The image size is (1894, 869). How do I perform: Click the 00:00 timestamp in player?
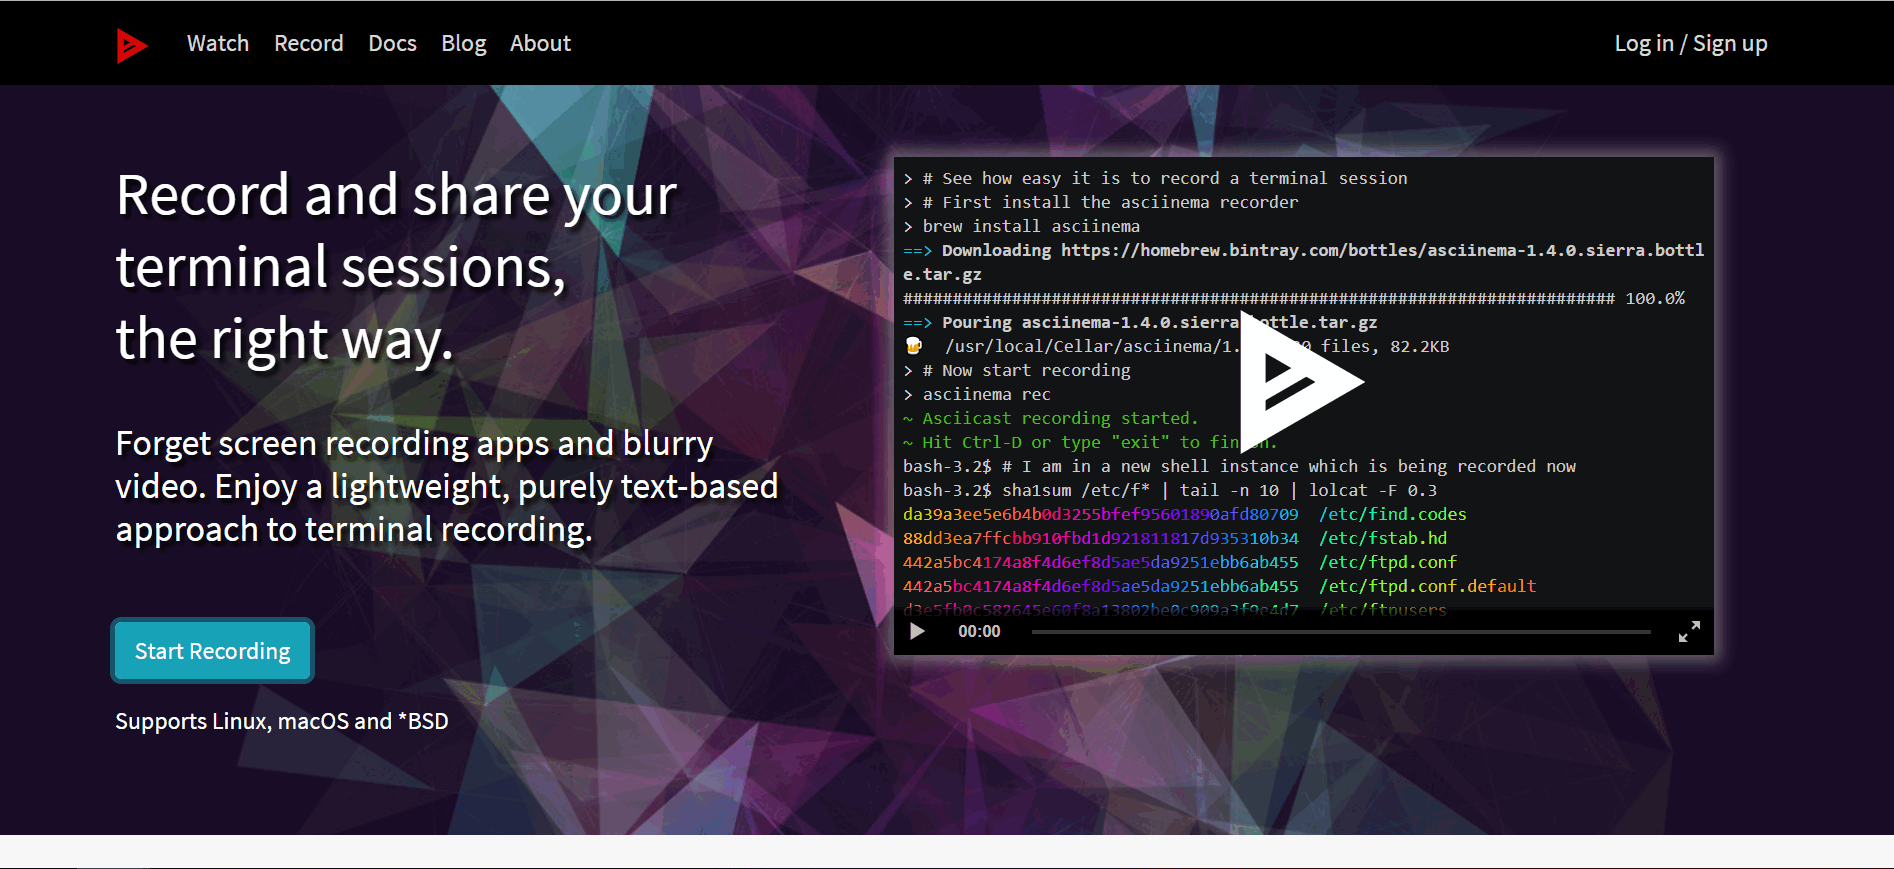[x=979, y=631]
